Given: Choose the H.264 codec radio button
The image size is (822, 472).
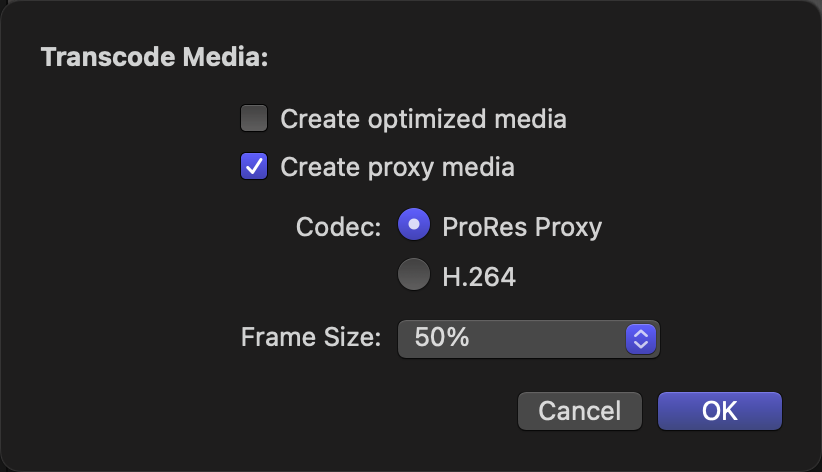Looking at the screenshot, I should (414, 274).
